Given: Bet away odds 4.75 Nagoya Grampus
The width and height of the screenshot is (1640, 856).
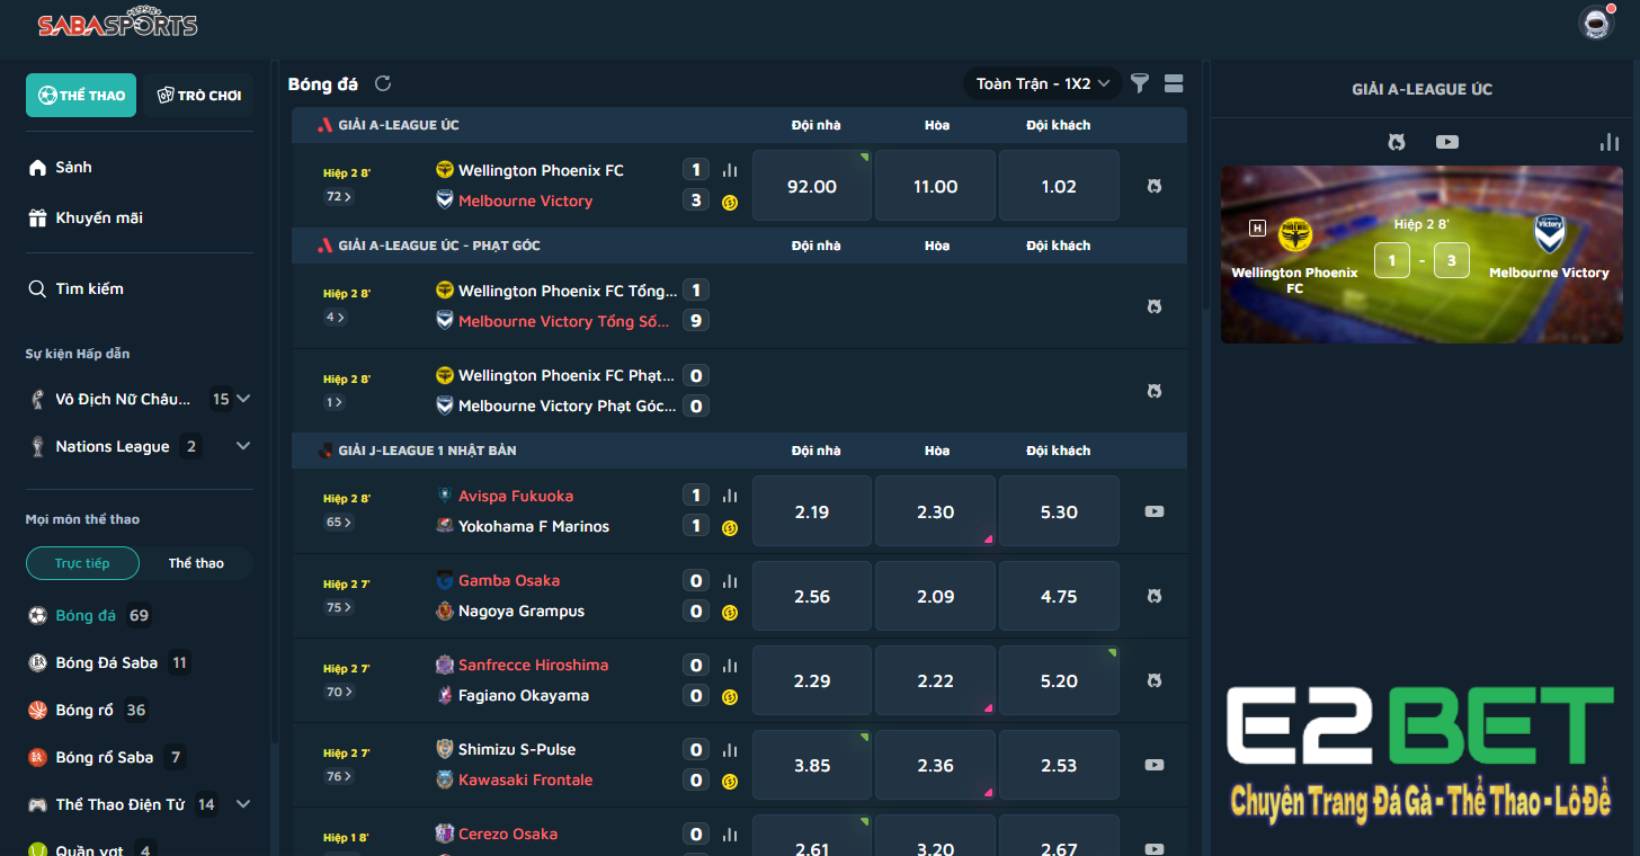Looking at the screenshot, I should point(1059,596).
